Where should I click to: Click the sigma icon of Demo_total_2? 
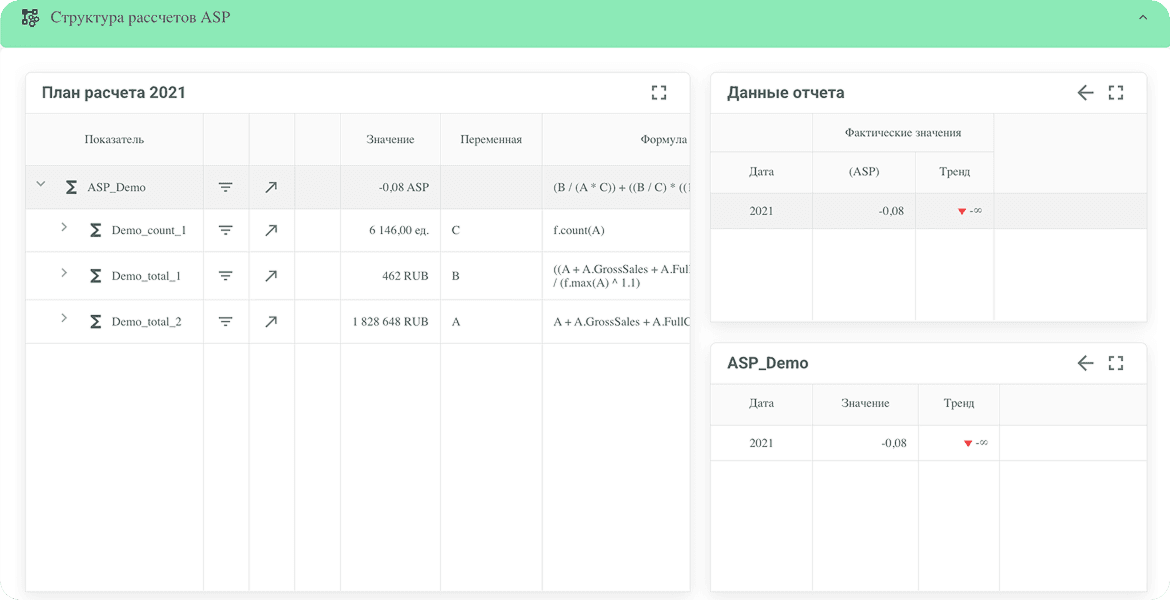pos(96,322)
